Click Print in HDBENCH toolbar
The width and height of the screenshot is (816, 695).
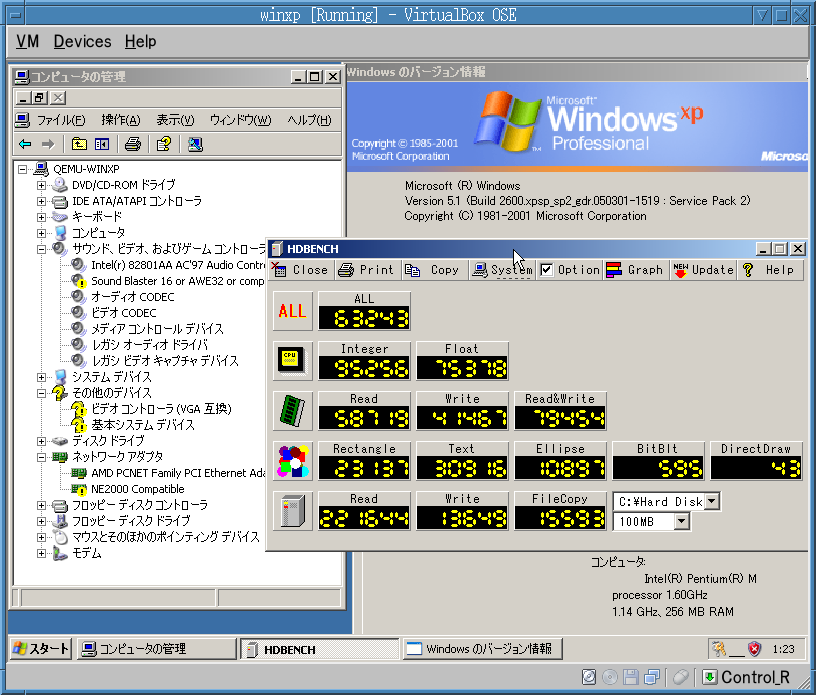coord(367,270)
